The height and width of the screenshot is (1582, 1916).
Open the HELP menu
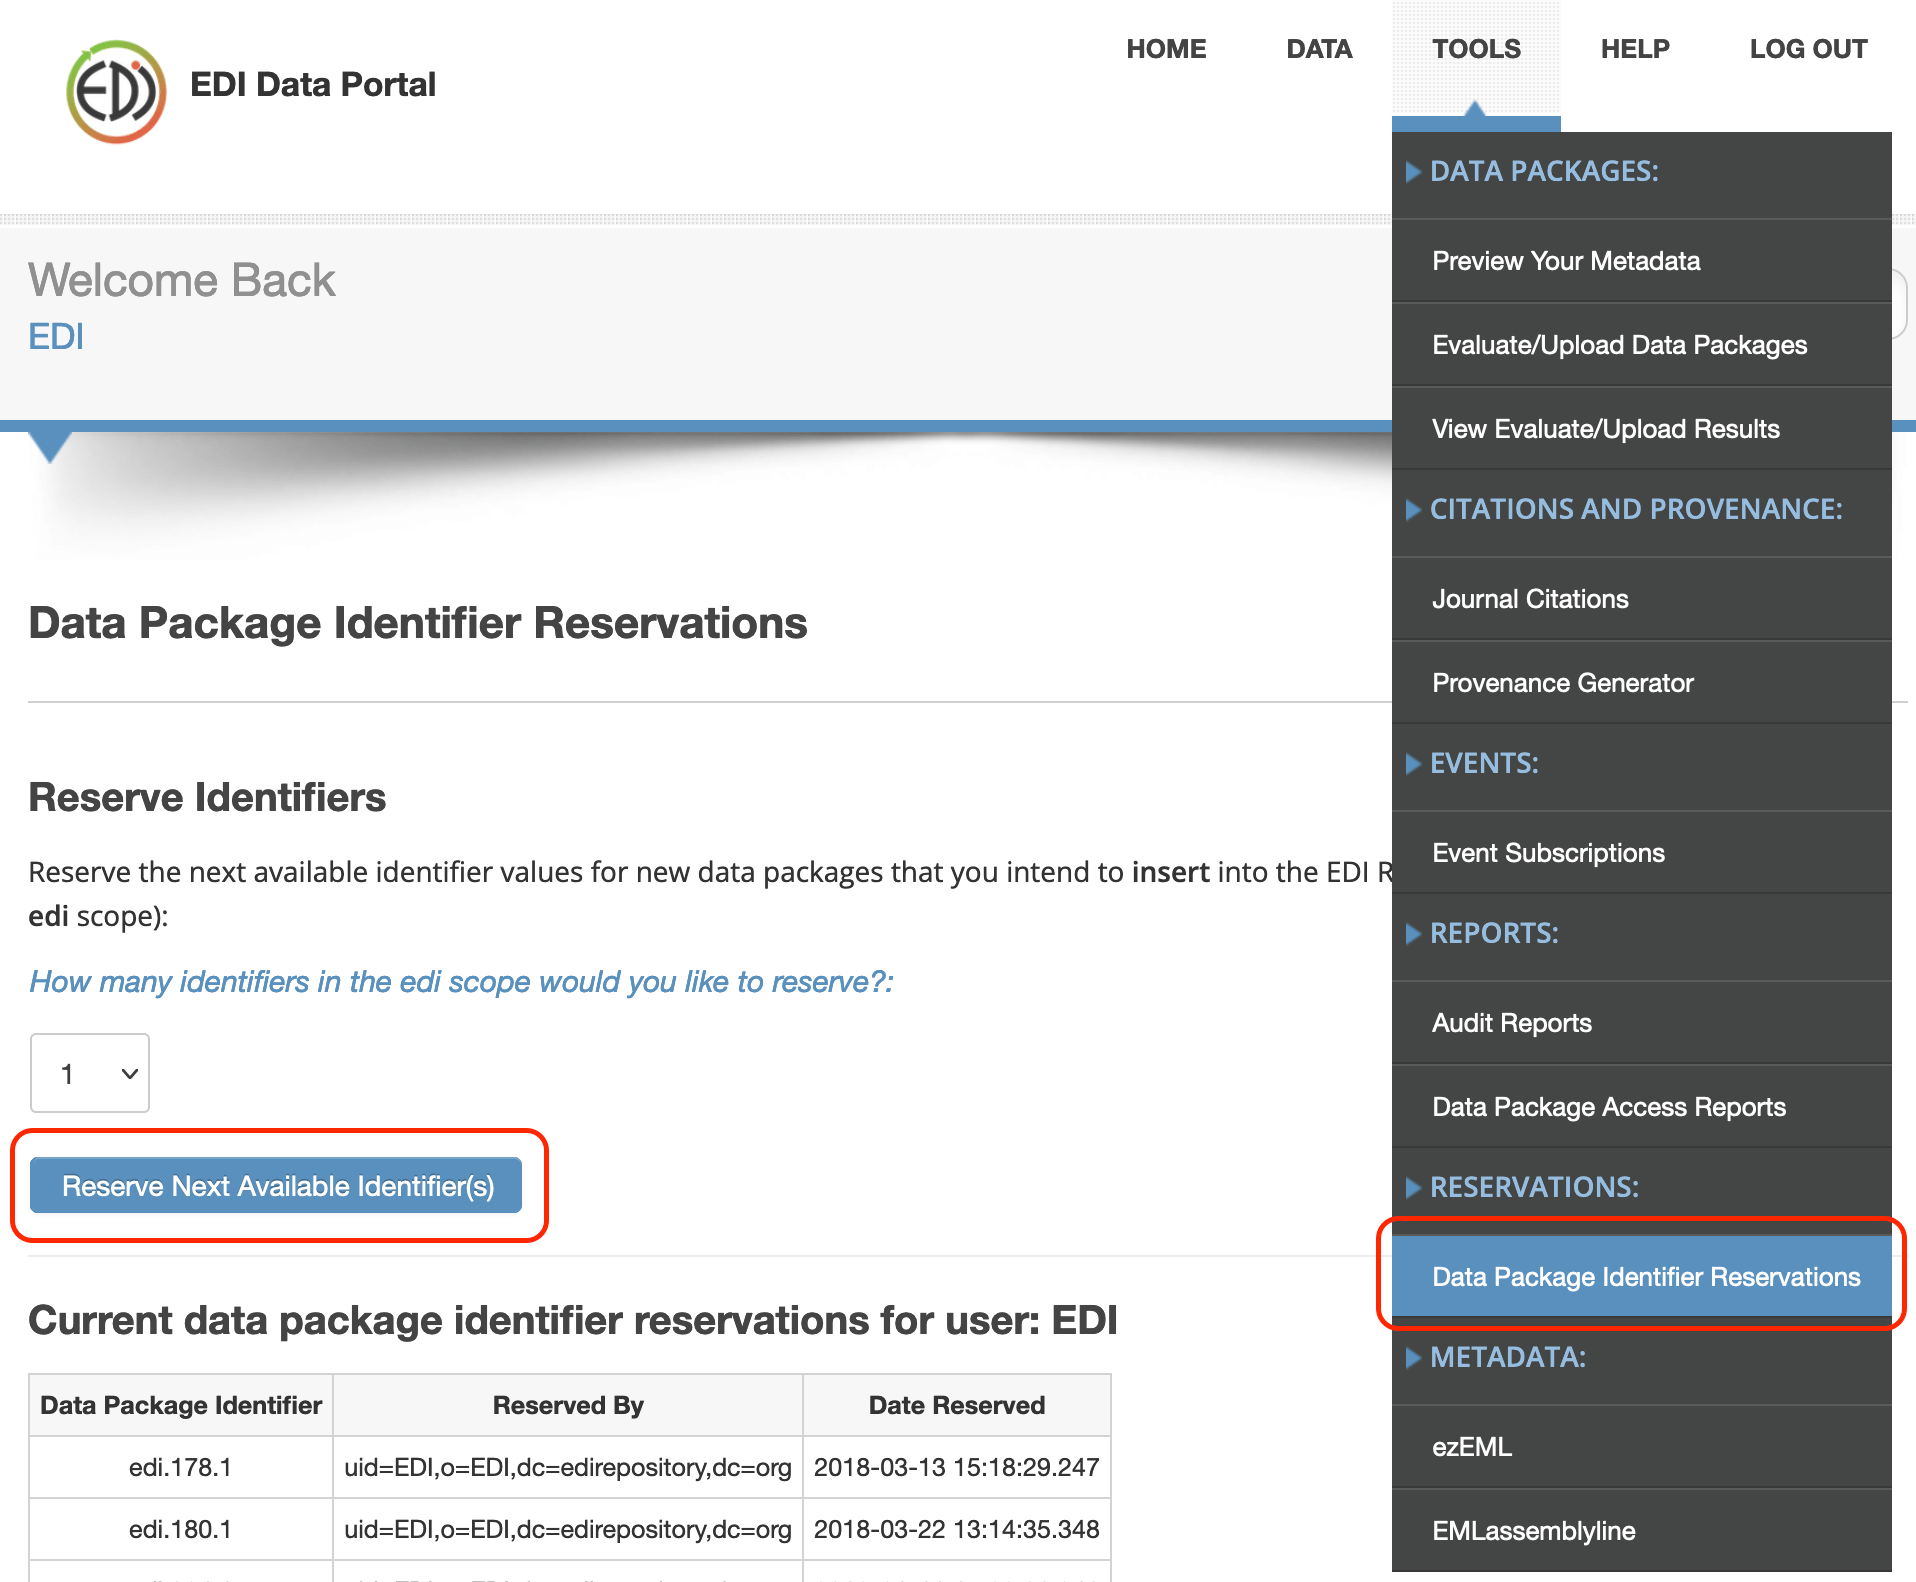[1635, 49]
